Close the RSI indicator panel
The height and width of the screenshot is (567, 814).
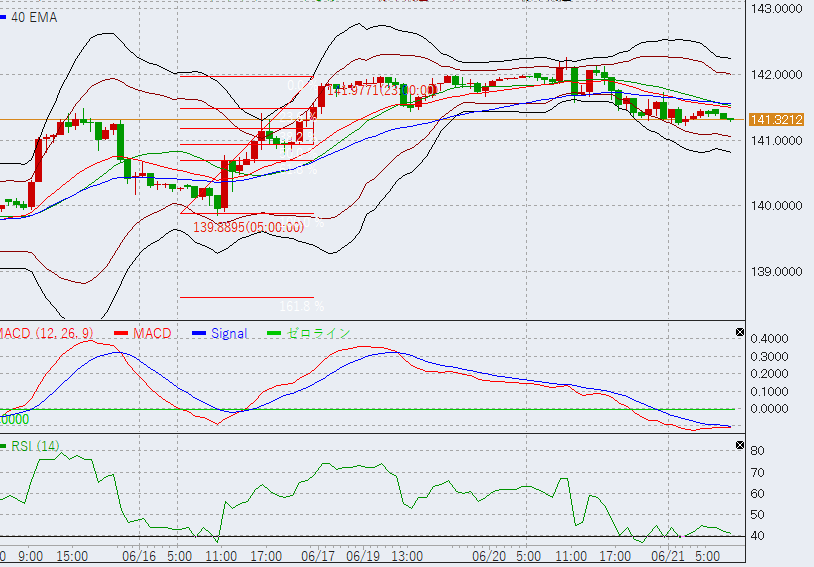(739, 444)
